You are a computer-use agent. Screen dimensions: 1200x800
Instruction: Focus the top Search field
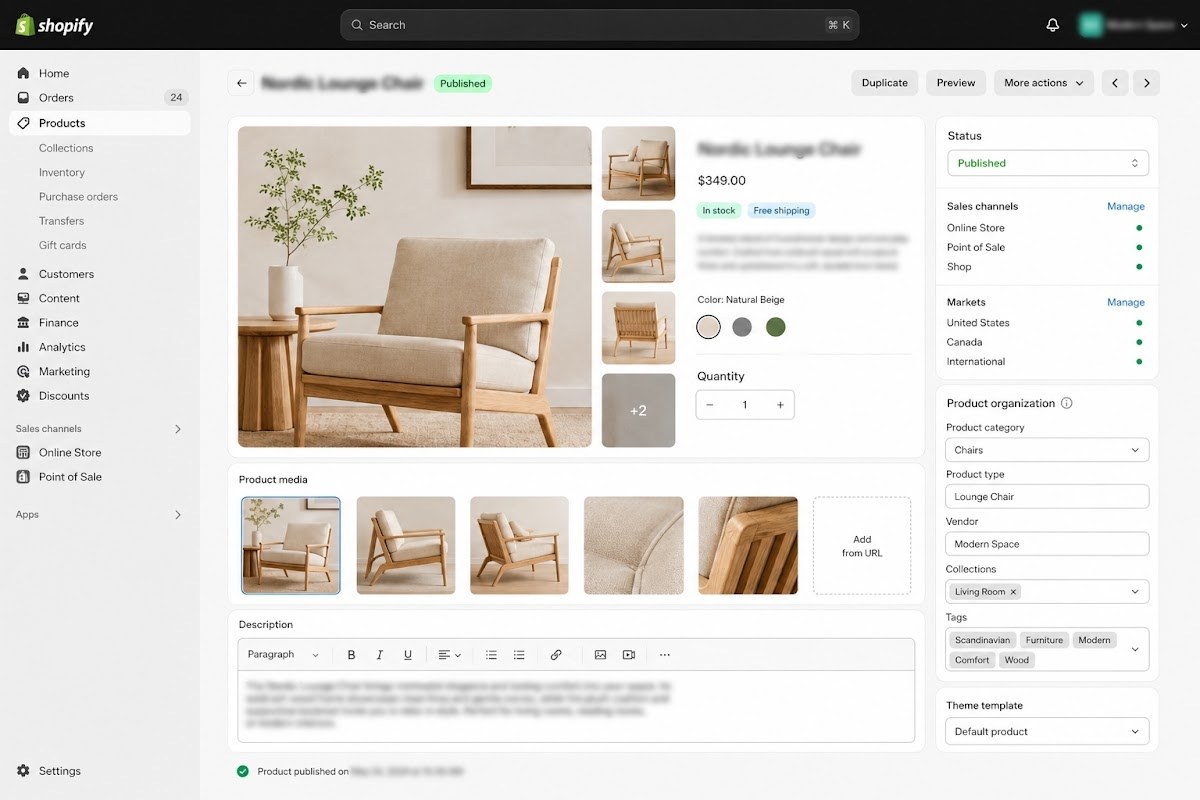(600, 25)
